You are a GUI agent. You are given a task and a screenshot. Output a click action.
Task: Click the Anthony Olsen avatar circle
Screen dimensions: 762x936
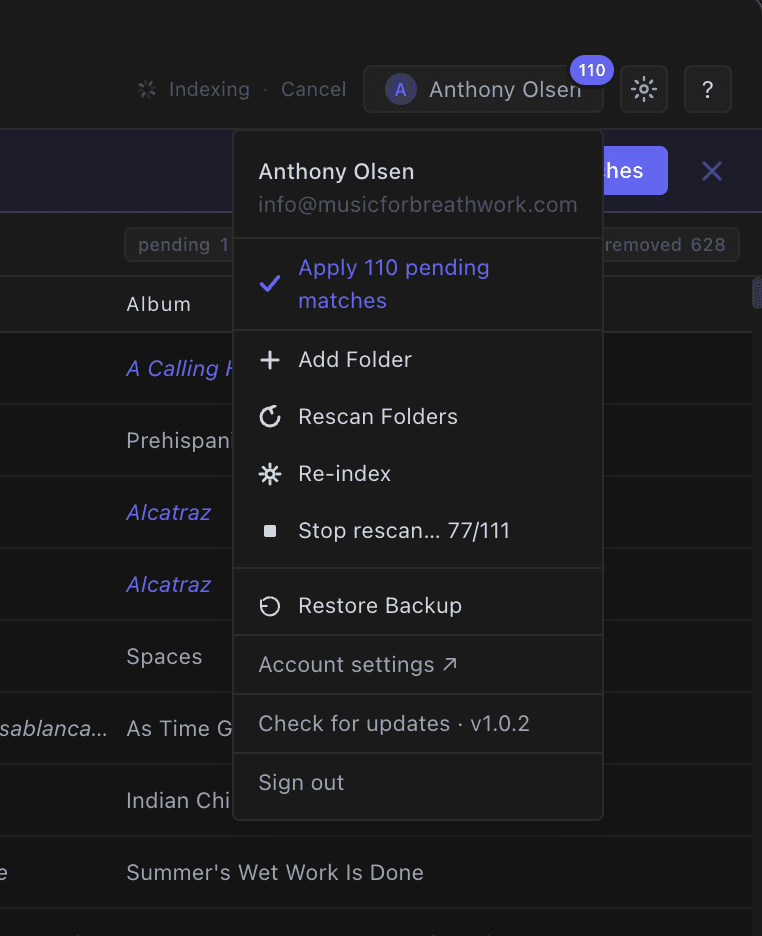(x=400, y=90)
